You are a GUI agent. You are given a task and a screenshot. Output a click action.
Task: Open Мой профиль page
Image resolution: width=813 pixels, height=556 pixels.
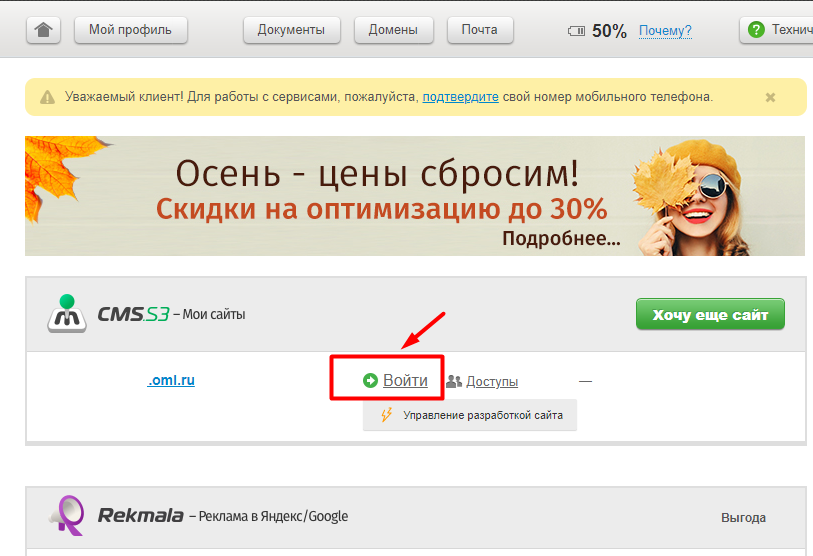point(131,30)
